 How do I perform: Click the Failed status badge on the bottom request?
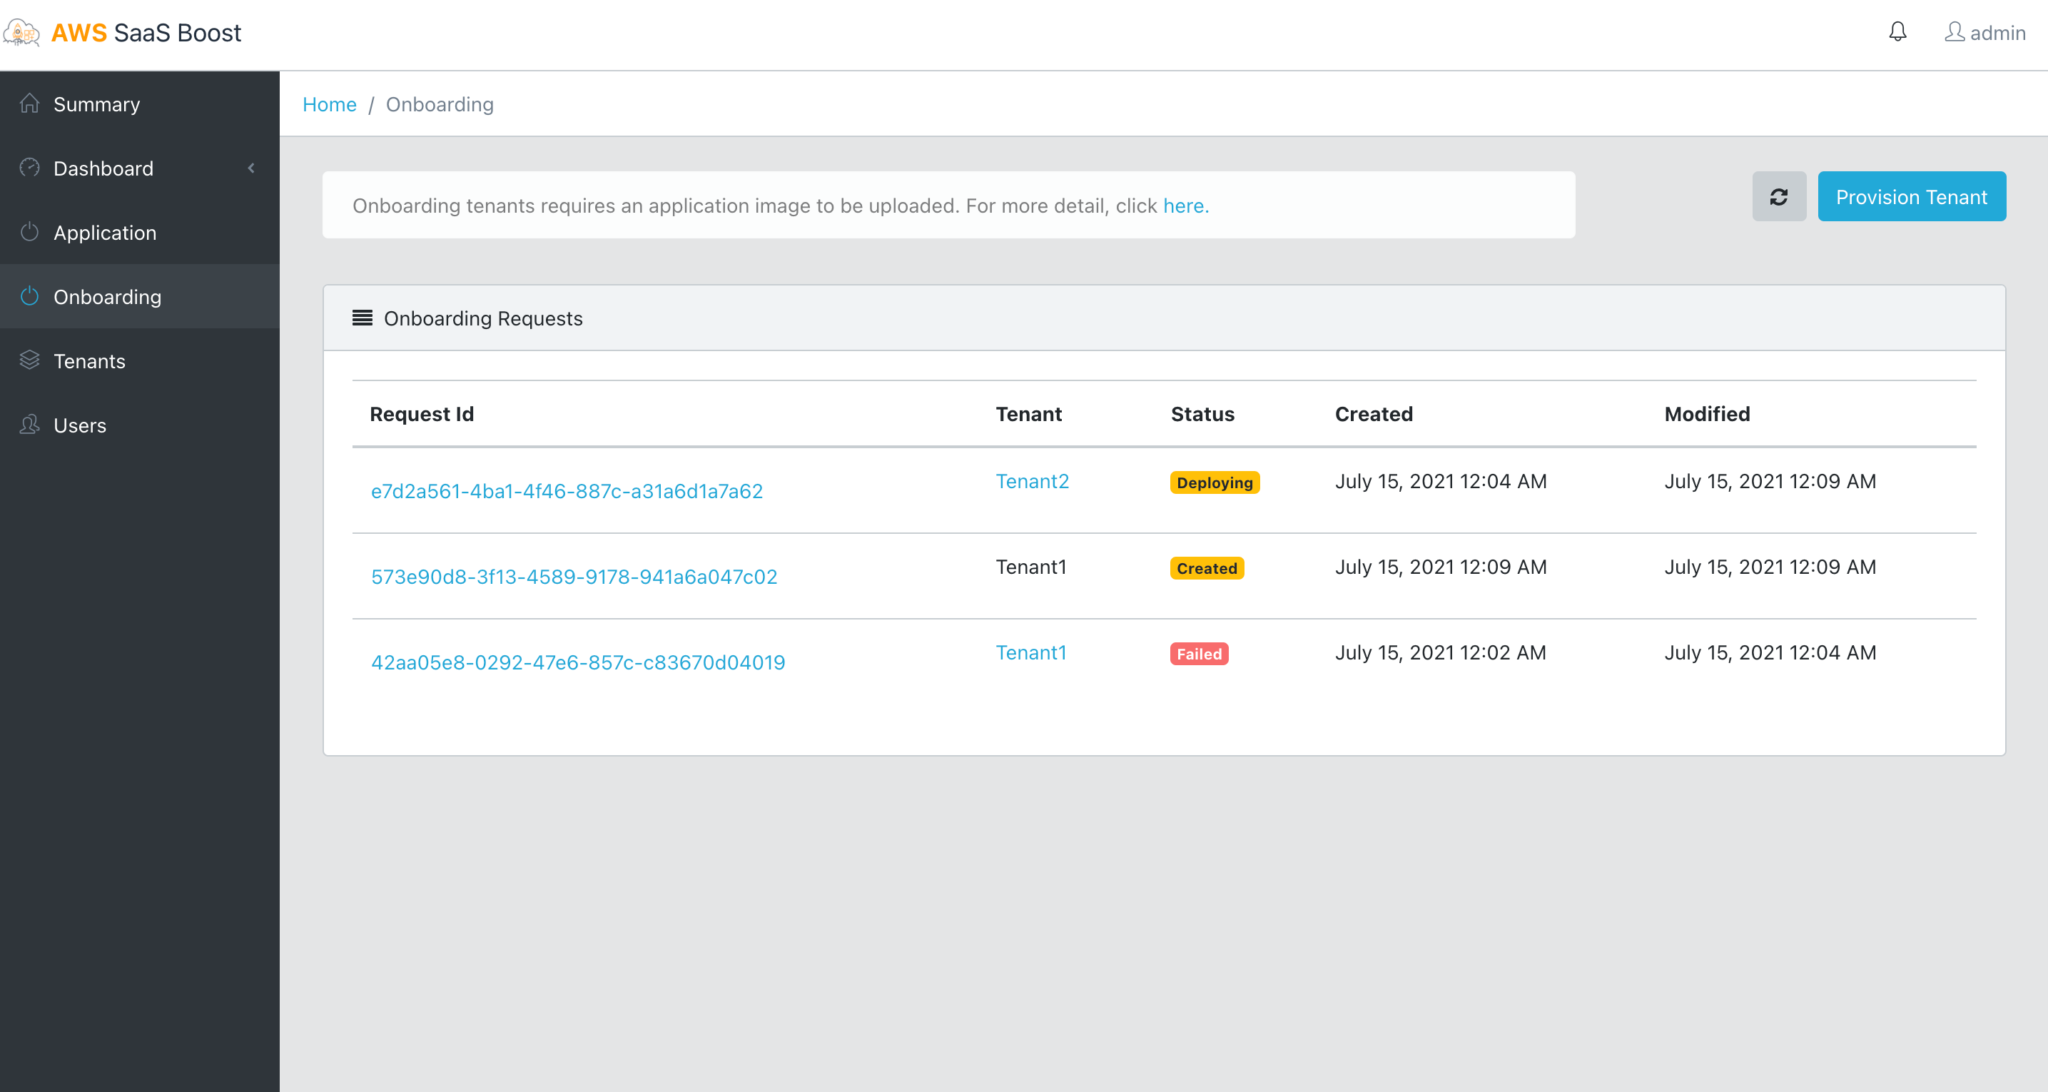click(x=1198, y=653)
